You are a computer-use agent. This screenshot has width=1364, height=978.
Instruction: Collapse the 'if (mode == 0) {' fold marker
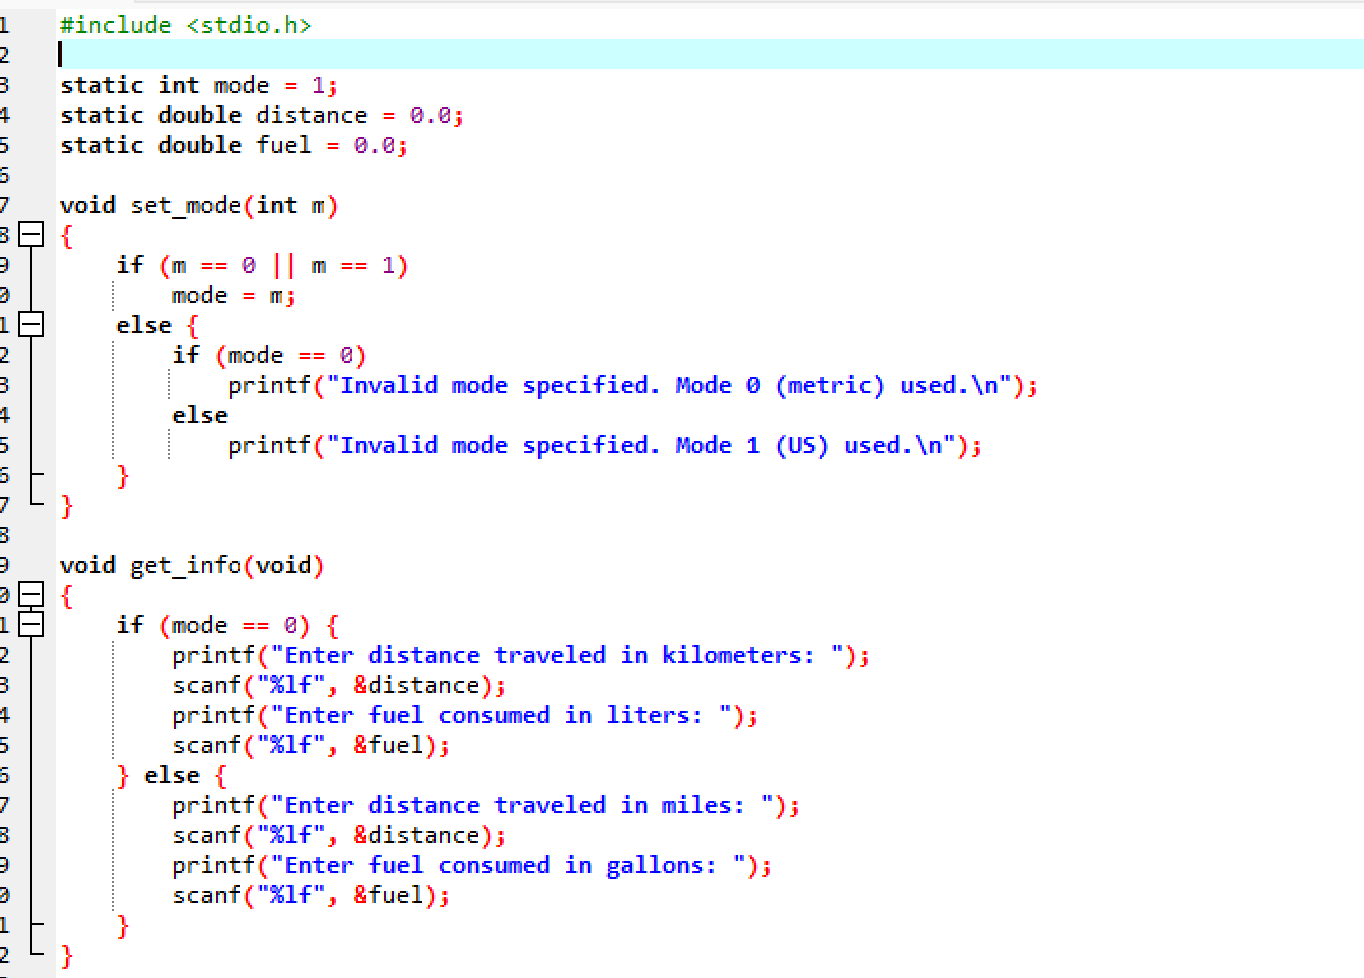pyautogui.click(x=32, y=625)
